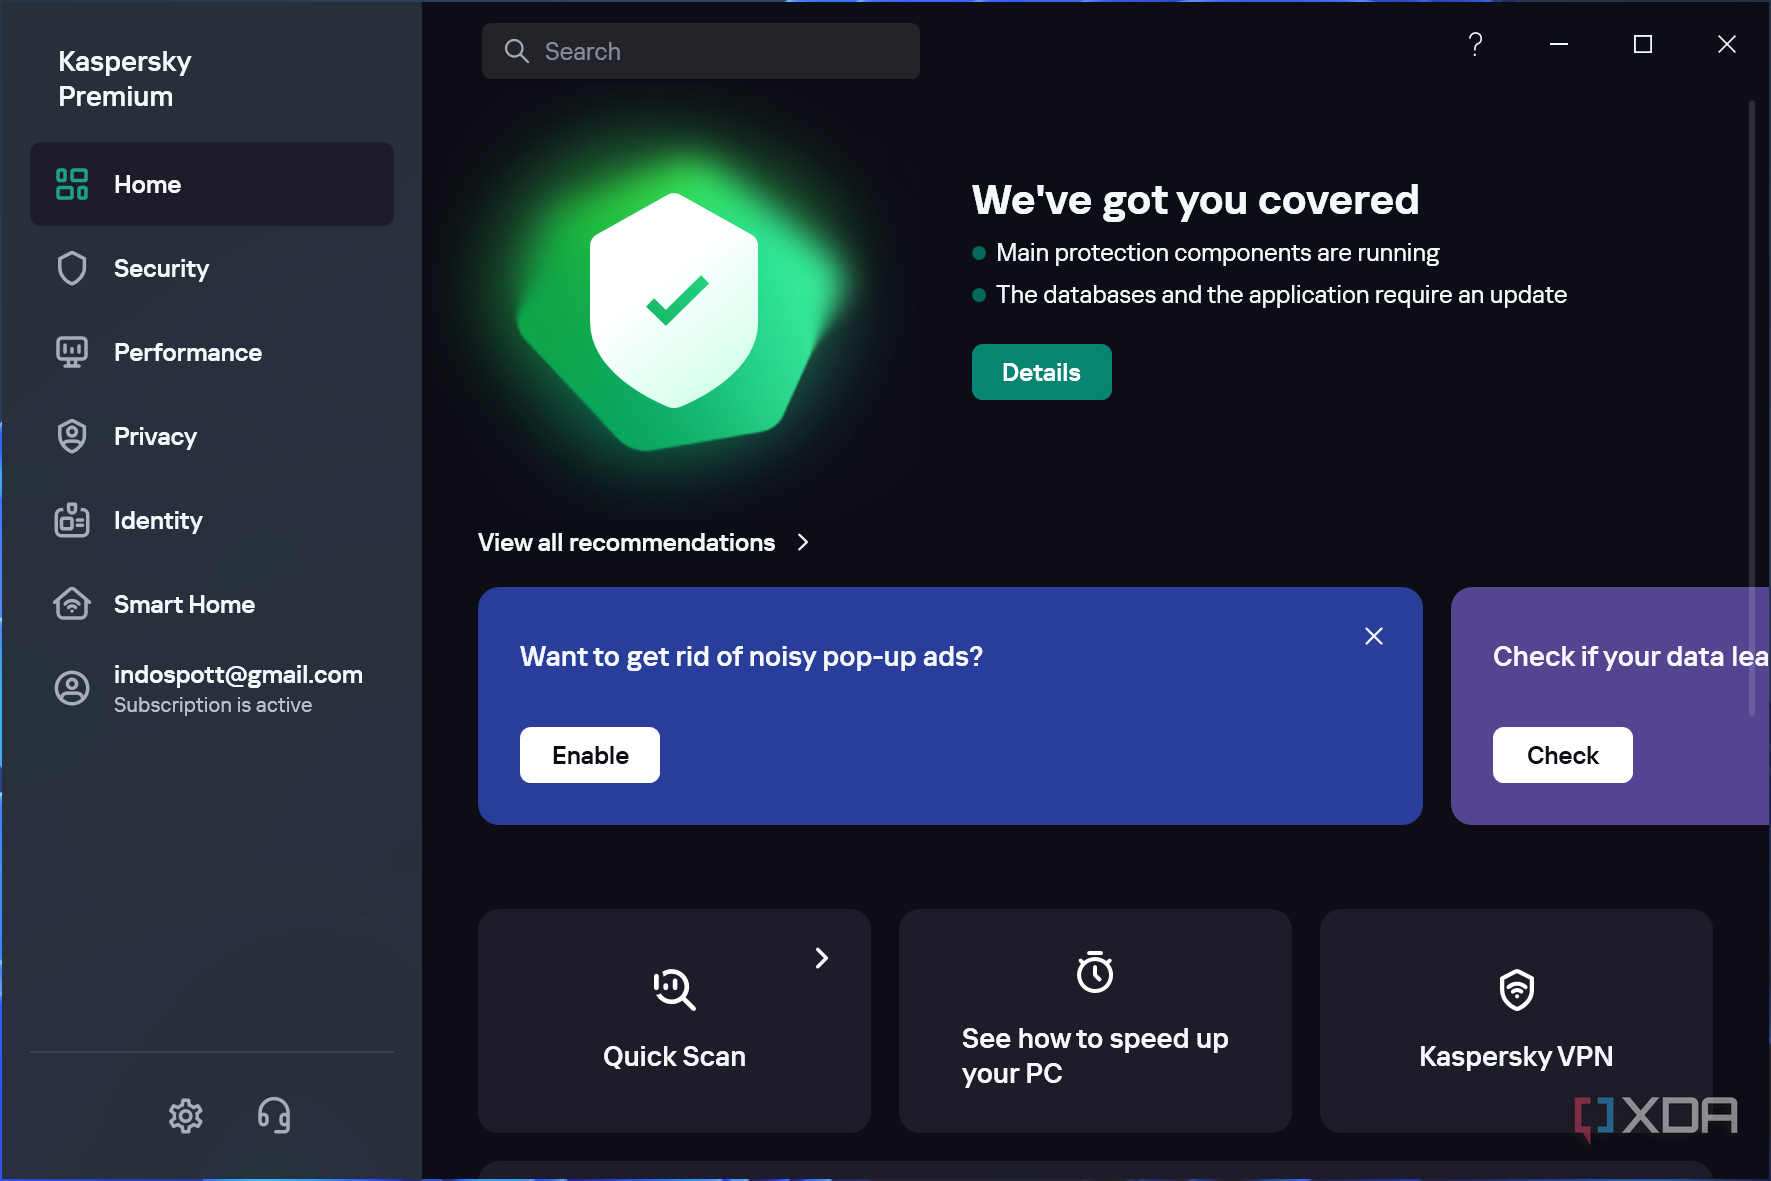Open the Home section in sidebar
The height and width of the screenshot is (1181, 1771).
point(212,184)
